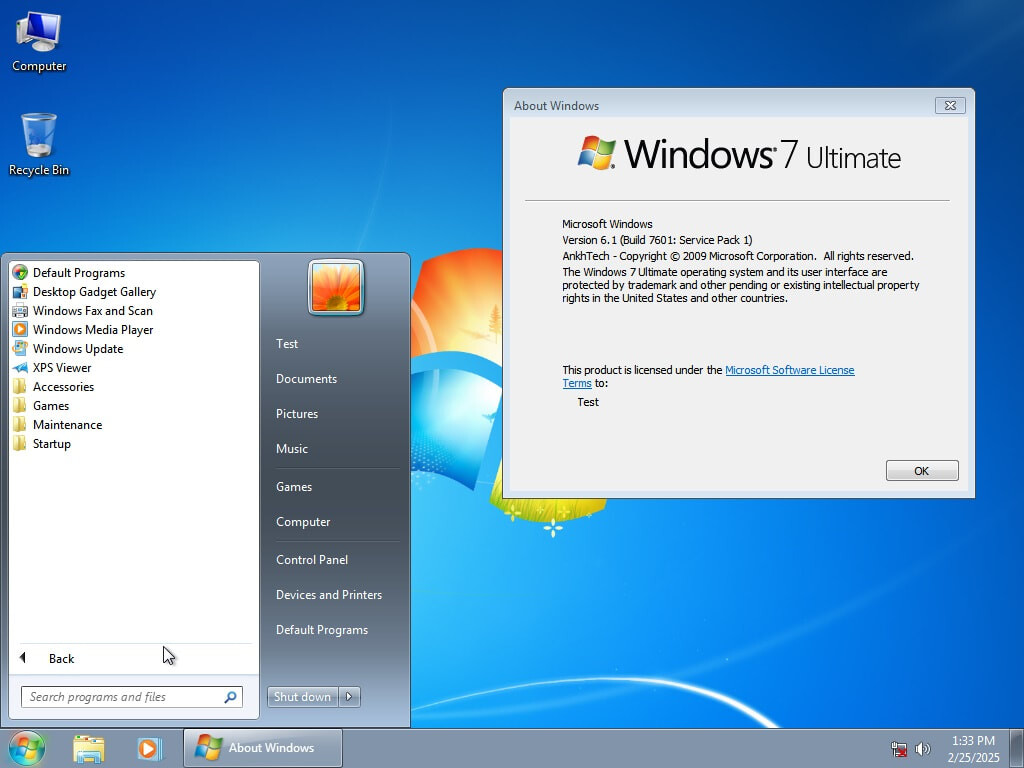This screenshot has height=768, width=1024.
Task: Expand the Startup folder
Action: coord(52,443)
